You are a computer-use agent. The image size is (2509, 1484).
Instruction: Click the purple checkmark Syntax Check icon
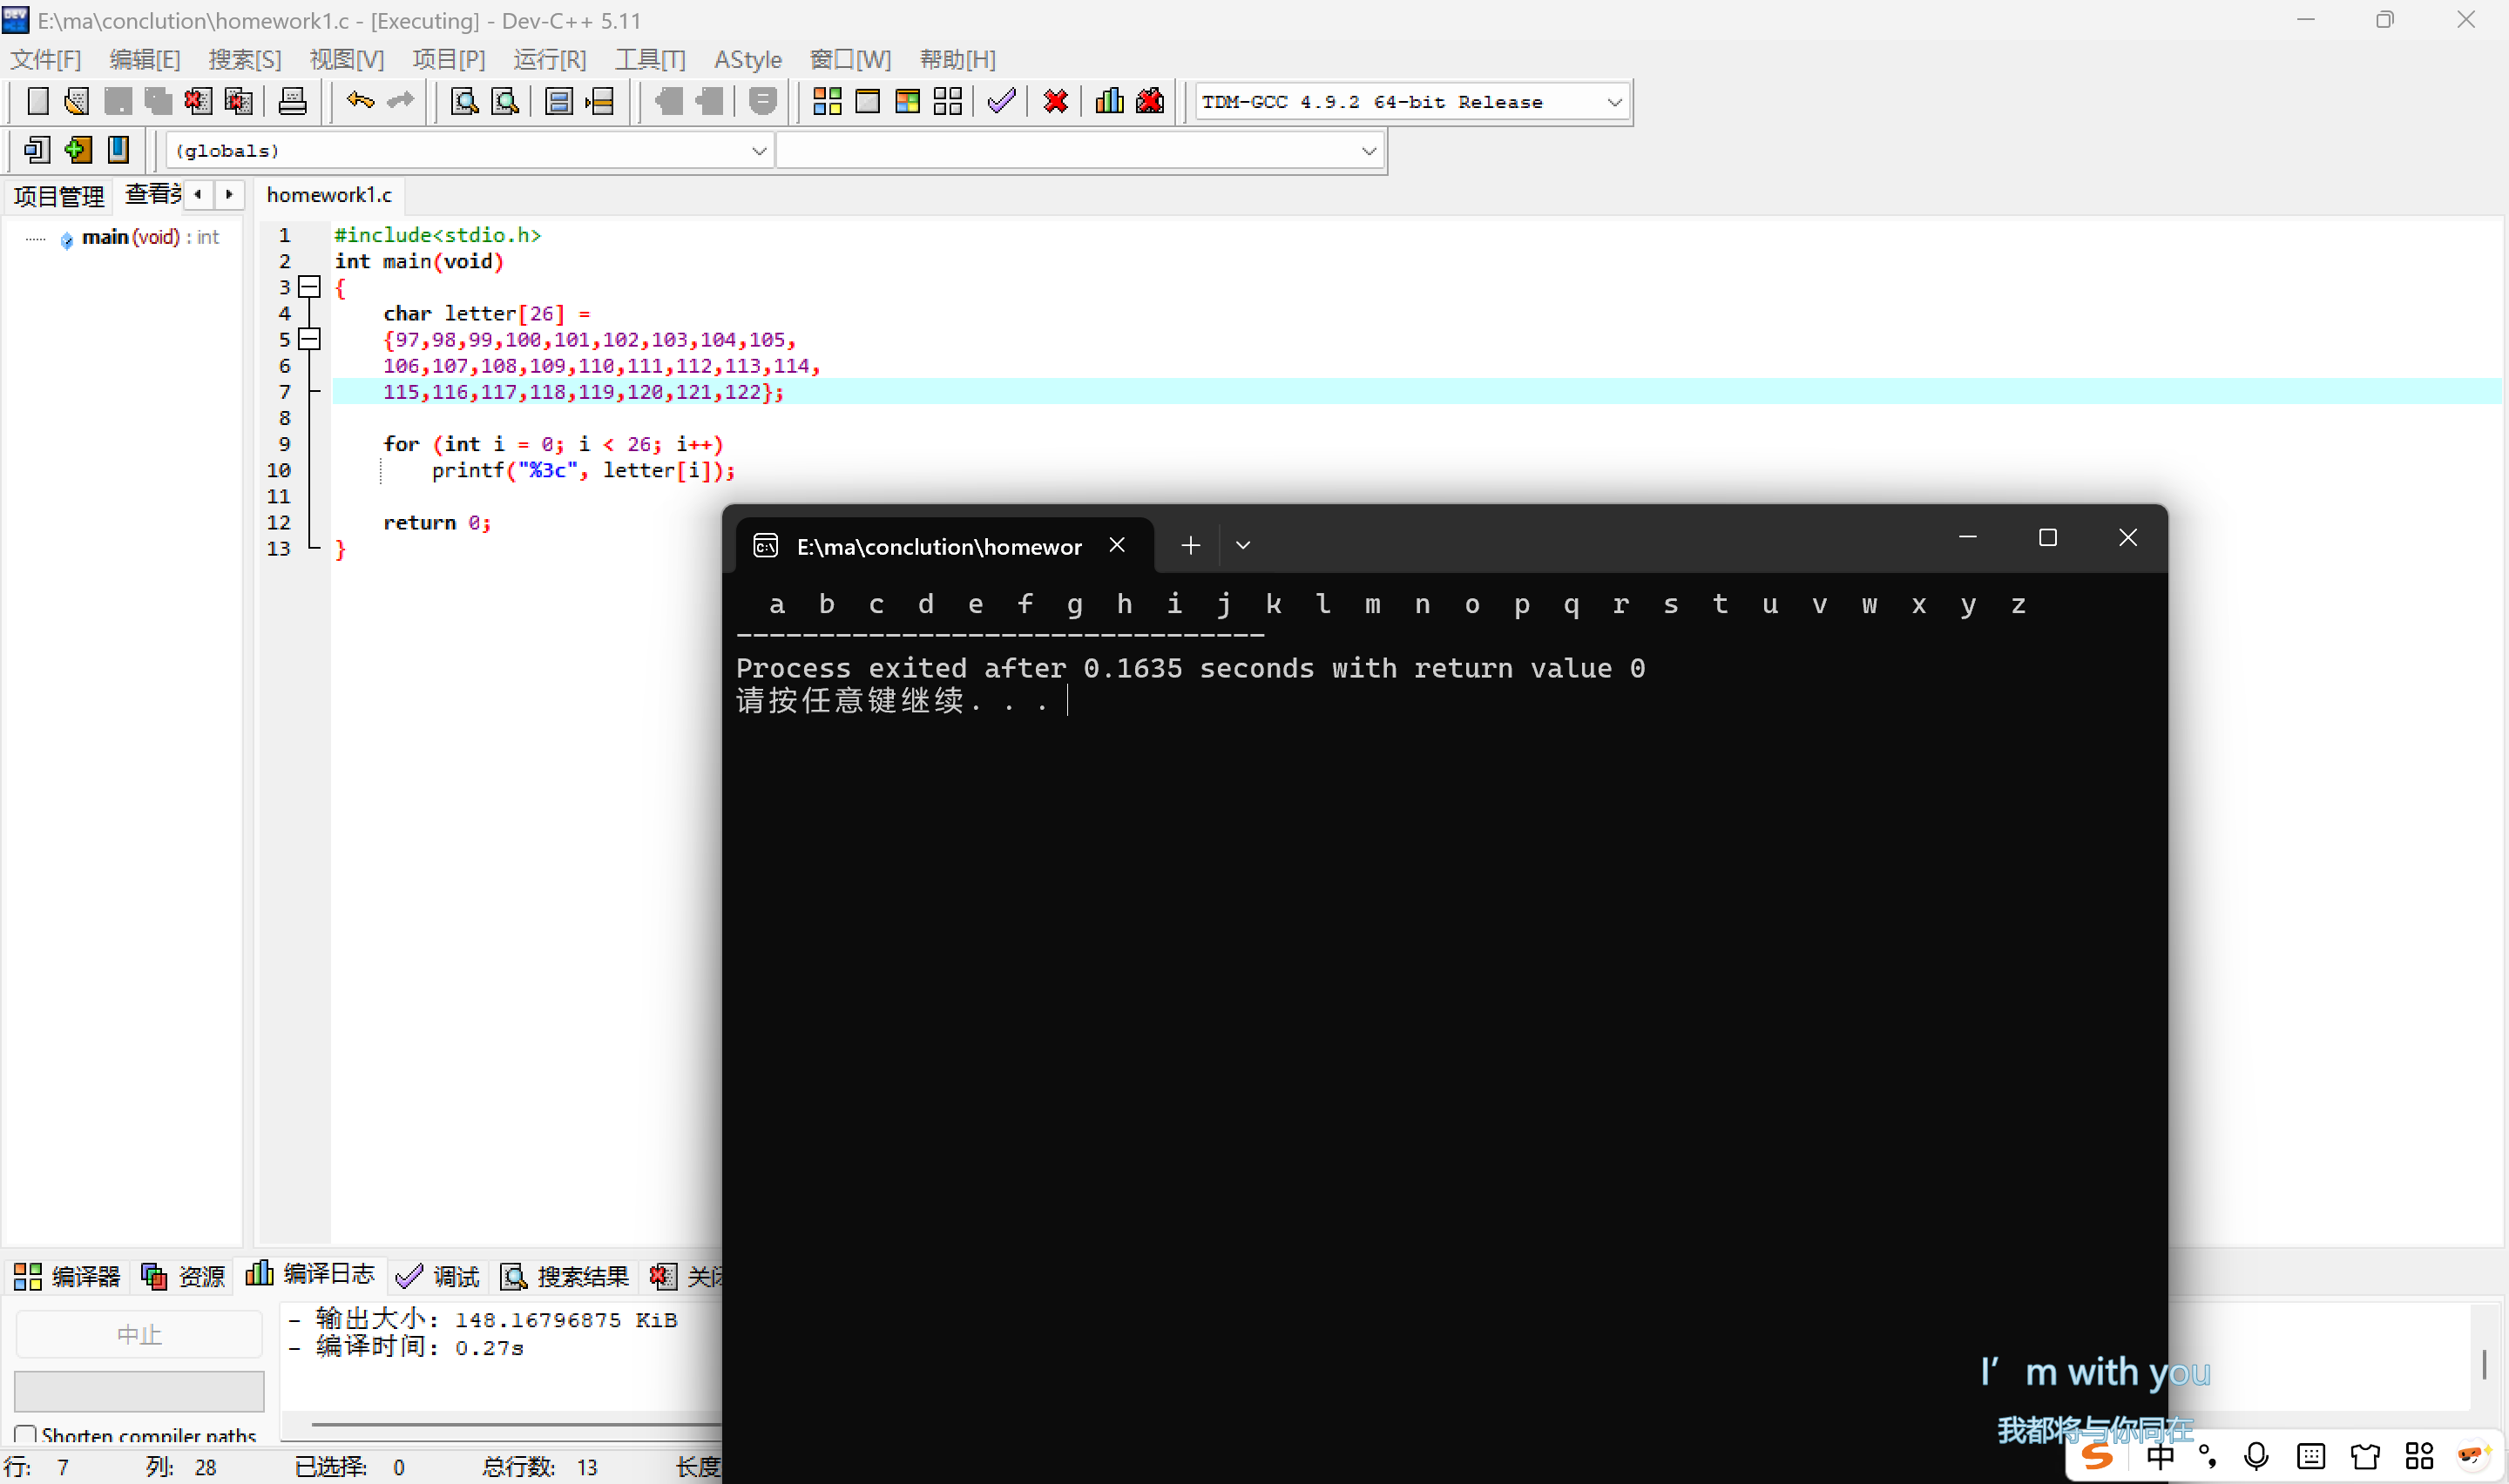(x=1001, y=101)
